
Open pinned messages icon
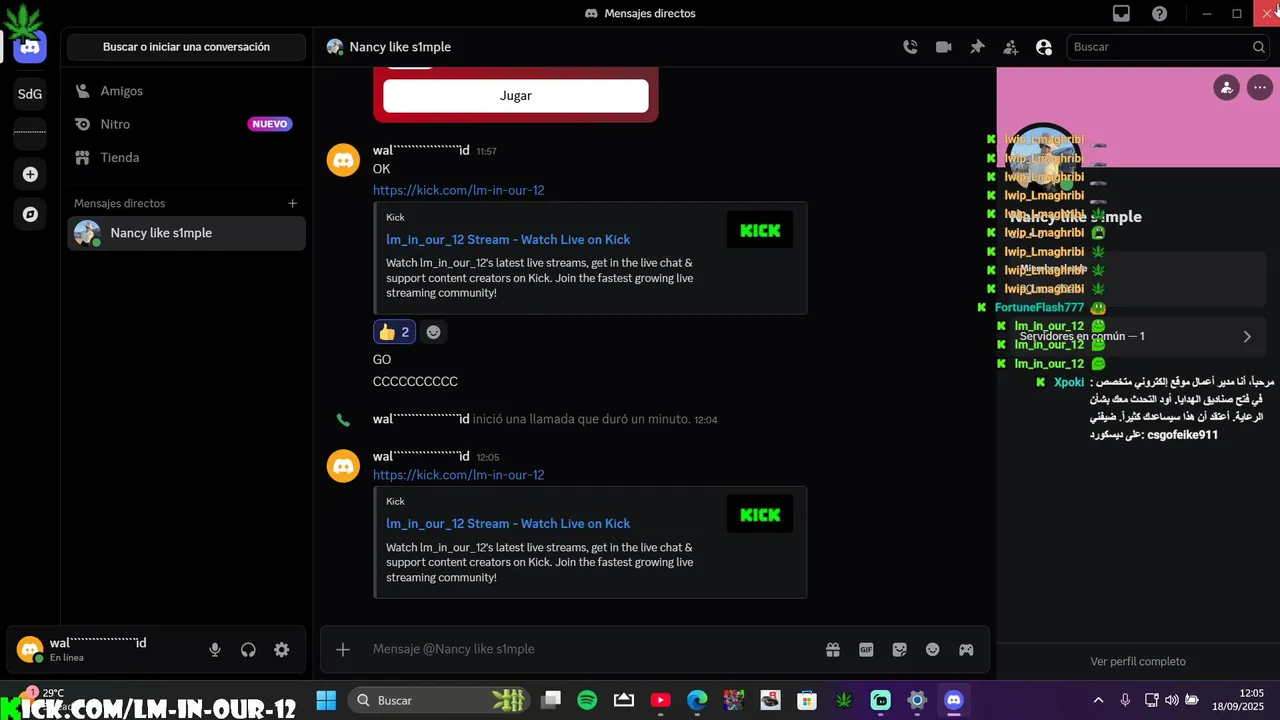[x=977, y=47]
